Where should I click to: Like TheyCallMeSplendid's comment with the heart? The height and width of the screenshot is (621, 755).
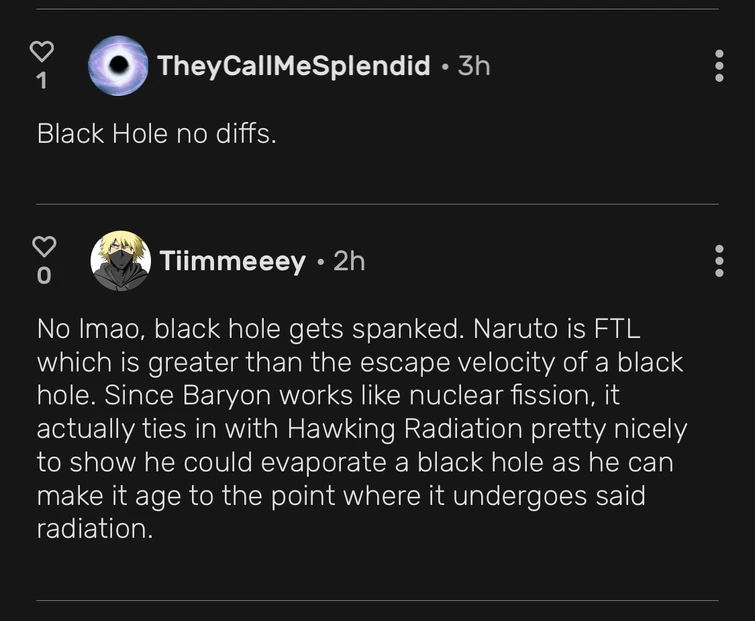tap(41, 50)
